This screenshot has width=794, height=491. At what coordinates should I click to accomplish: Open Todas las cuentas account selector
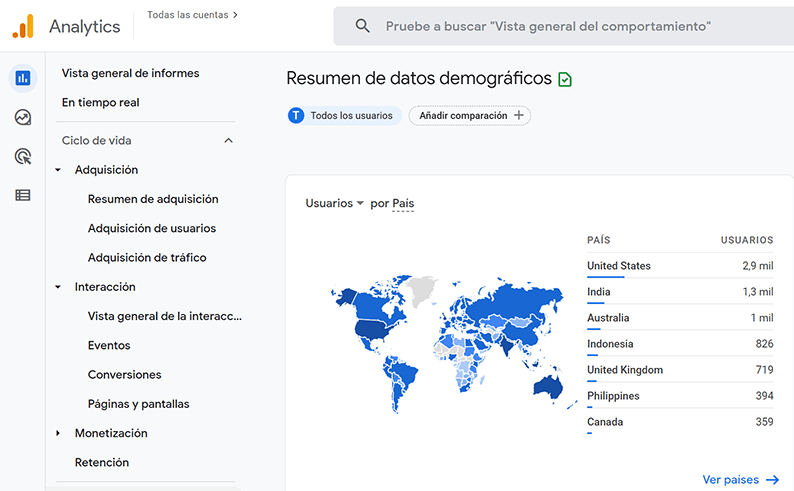point(192,15)
